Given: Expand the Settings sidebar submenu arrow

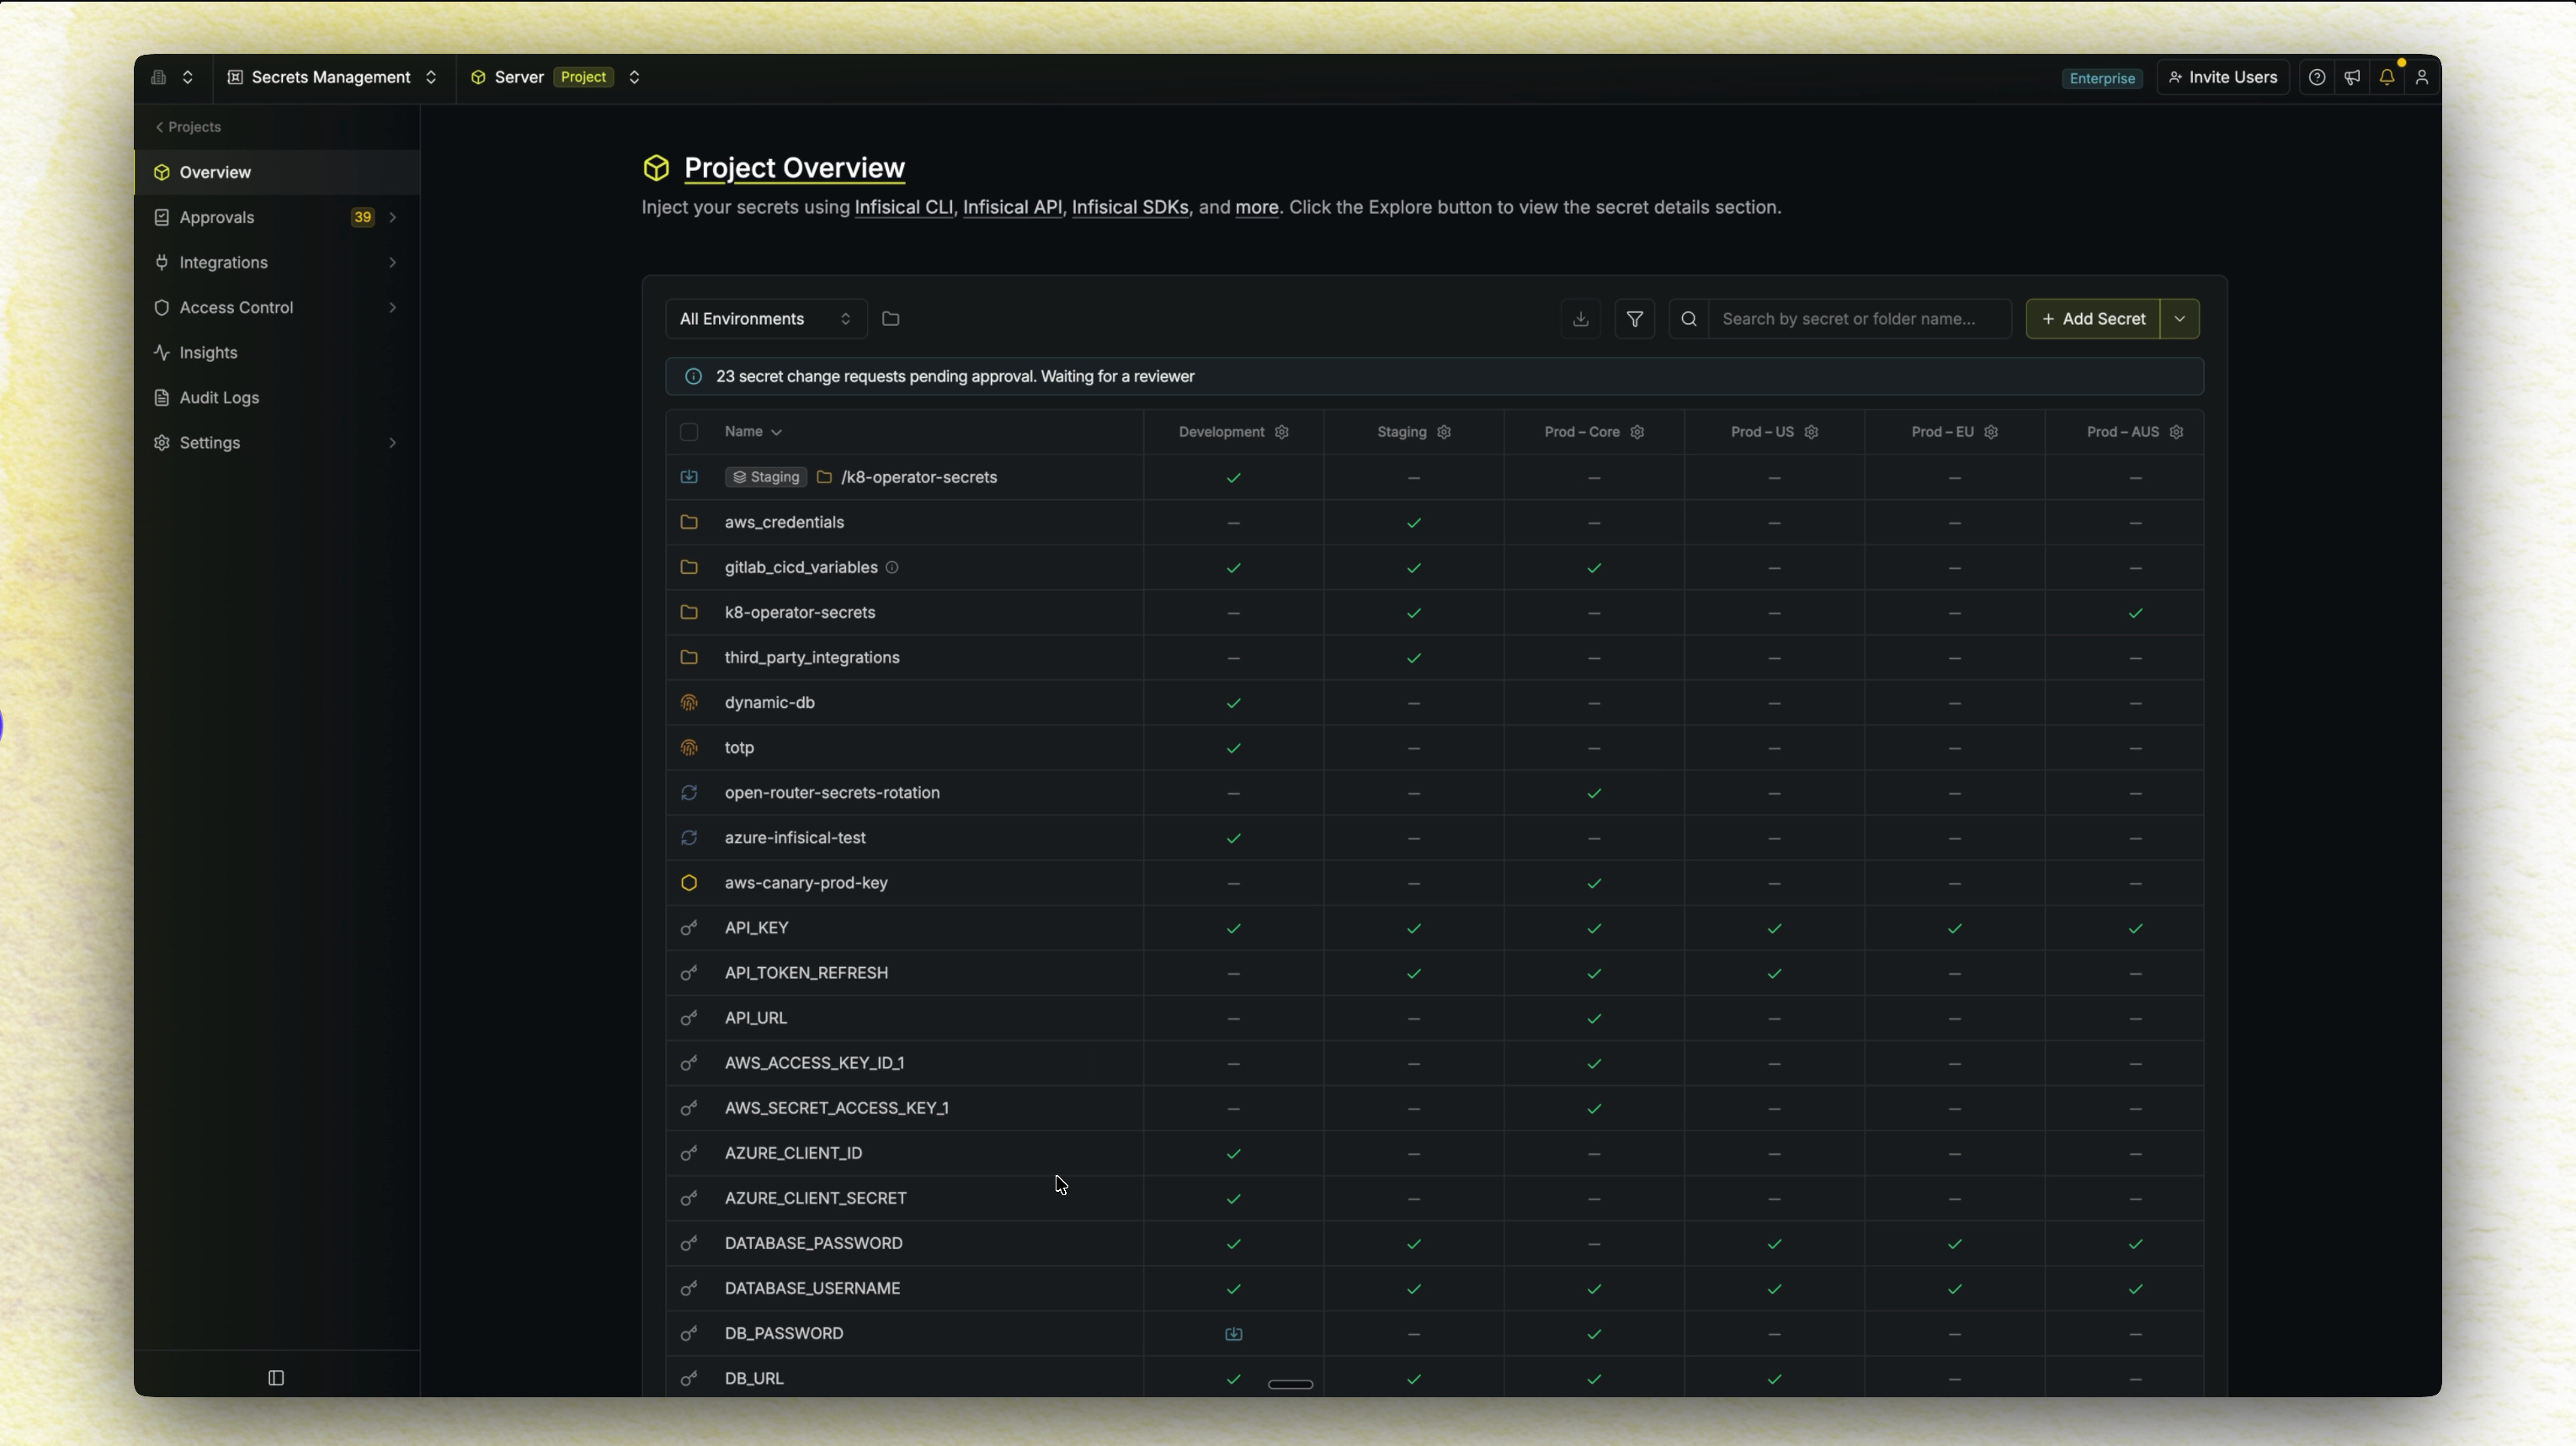Looking at the screenshot, I should (393, 442).
